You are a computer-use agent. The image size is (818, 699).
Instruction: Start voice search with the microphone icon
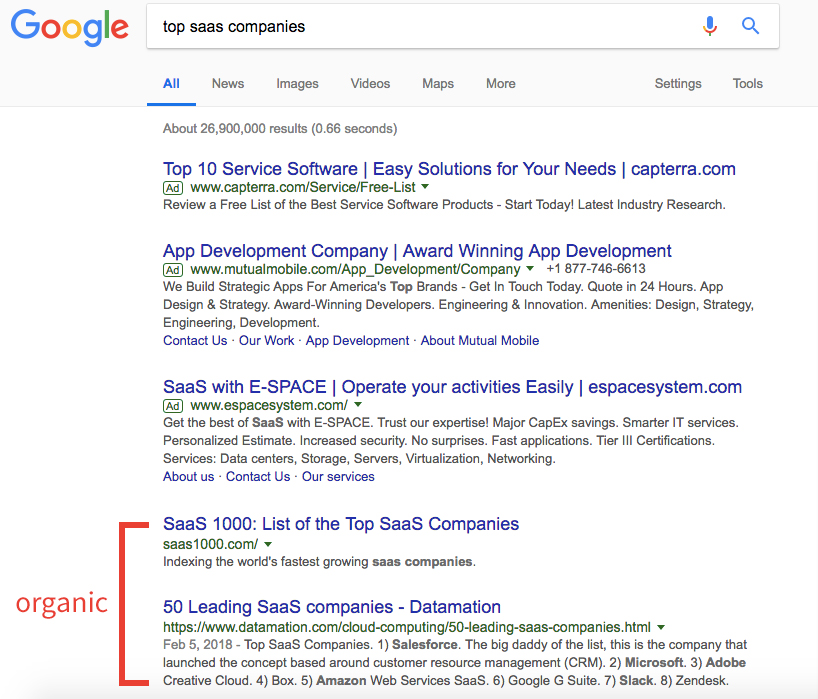pos(710,26)
